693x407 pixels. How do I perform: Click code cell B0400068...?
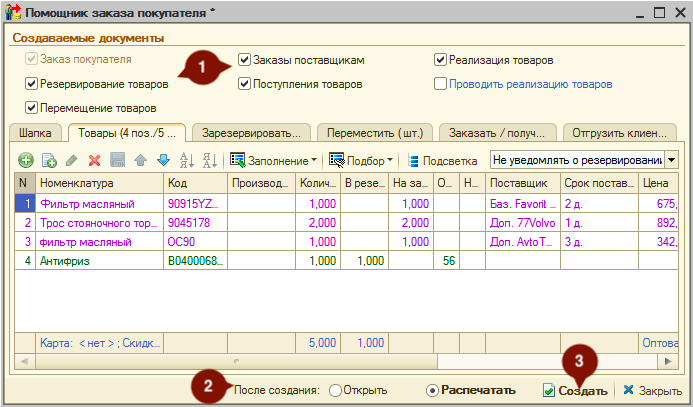[195, 261]
